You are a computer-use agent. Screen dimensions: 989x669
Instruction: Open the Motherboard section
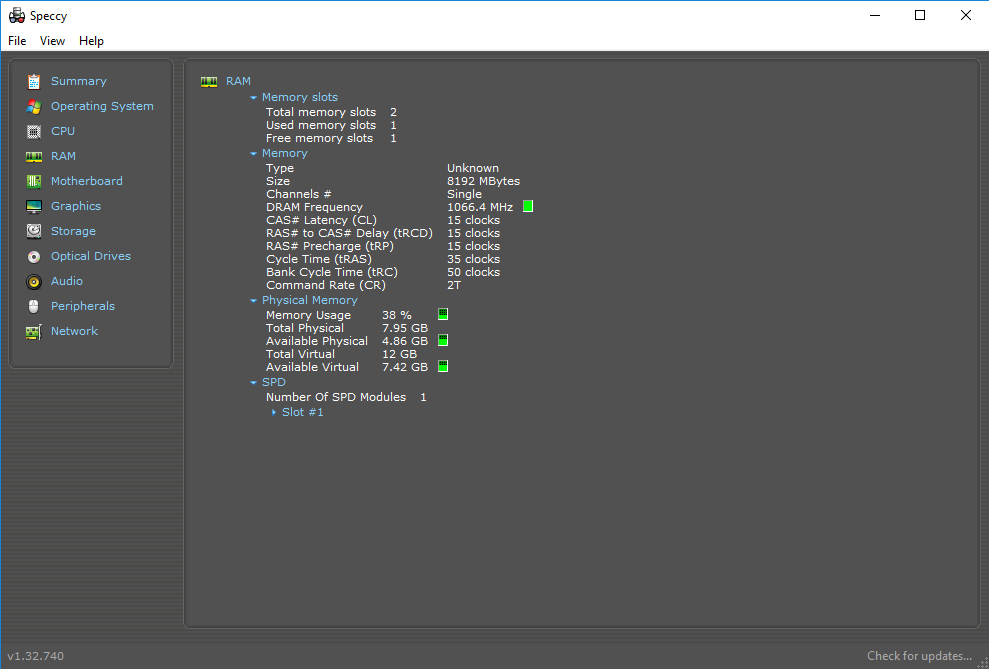tap(87, 181)
